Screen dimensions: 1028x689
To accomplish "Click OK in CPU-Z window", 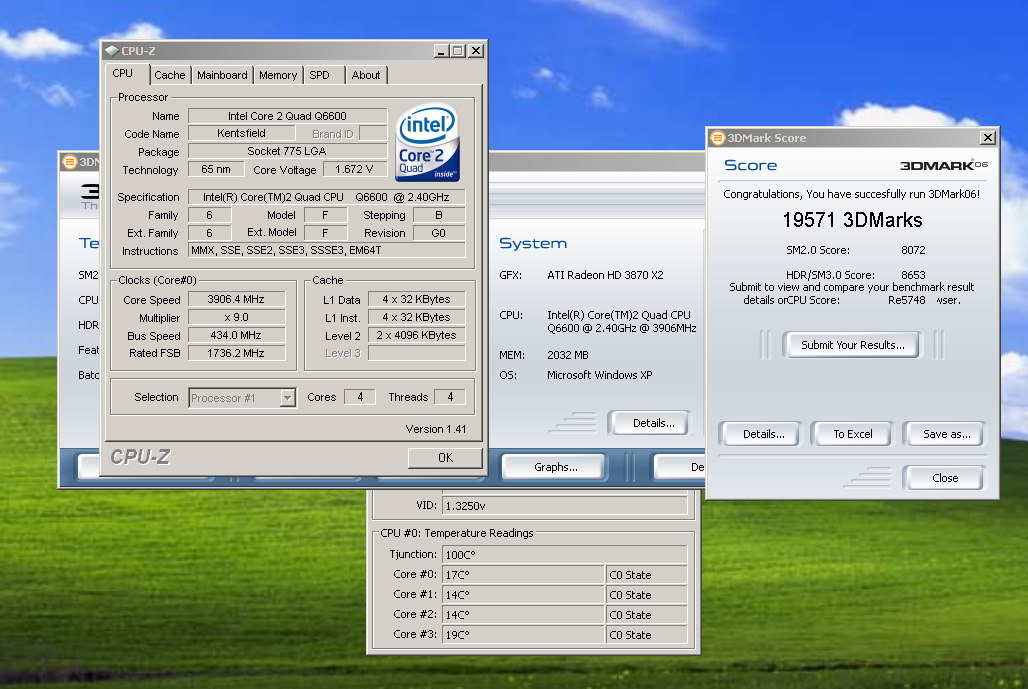I will pyautogui.click(x=445, y=458).
